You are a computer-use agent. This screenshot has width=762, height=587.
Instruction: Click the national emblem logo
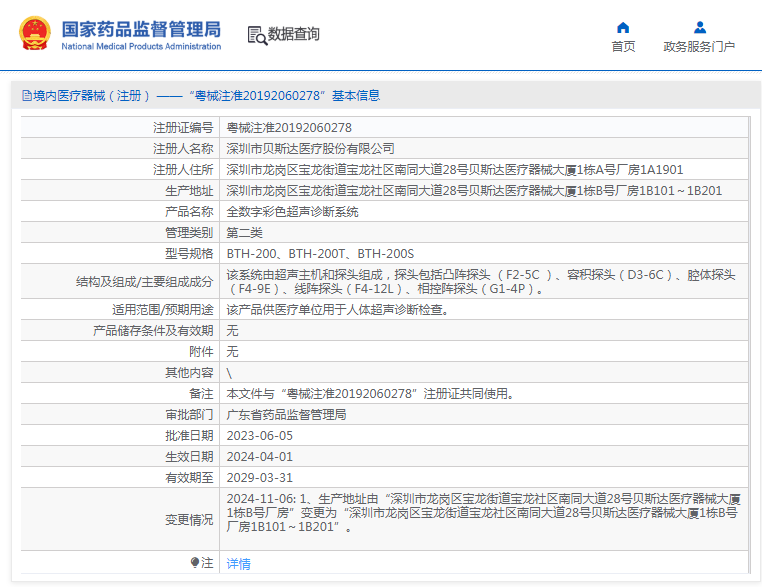tap(35, 34)
